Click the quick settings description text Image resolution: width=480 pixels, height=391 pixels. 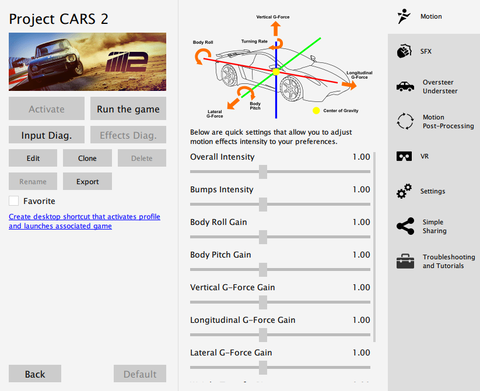click(x=271, y=137)
